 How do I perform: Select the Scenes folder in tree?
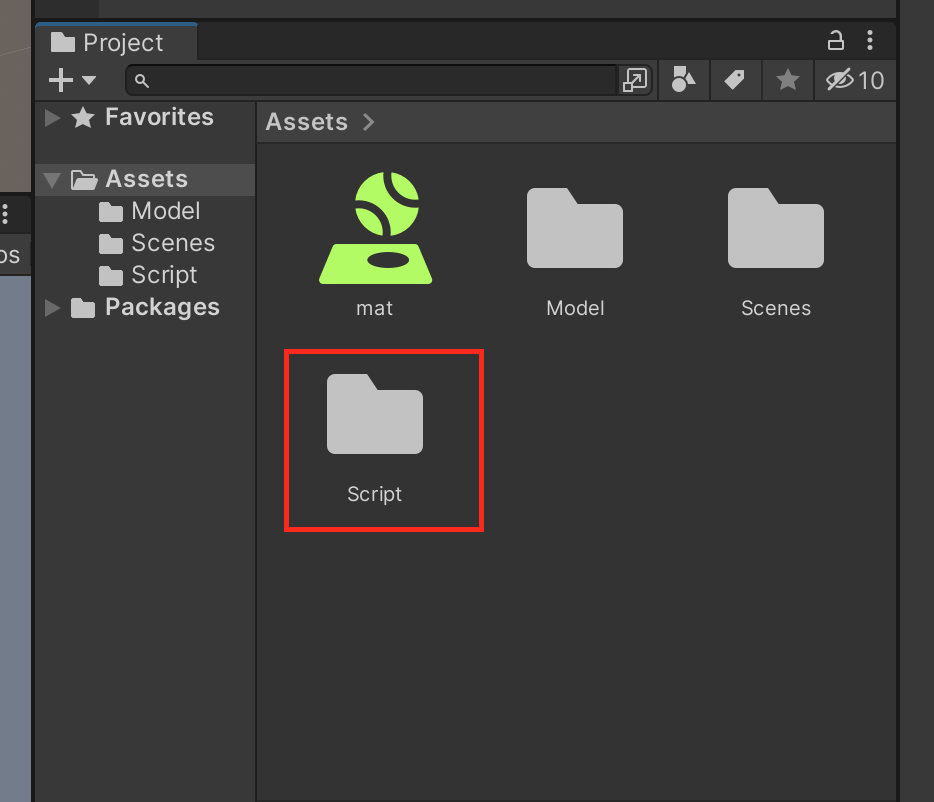(x=172, y=244)
